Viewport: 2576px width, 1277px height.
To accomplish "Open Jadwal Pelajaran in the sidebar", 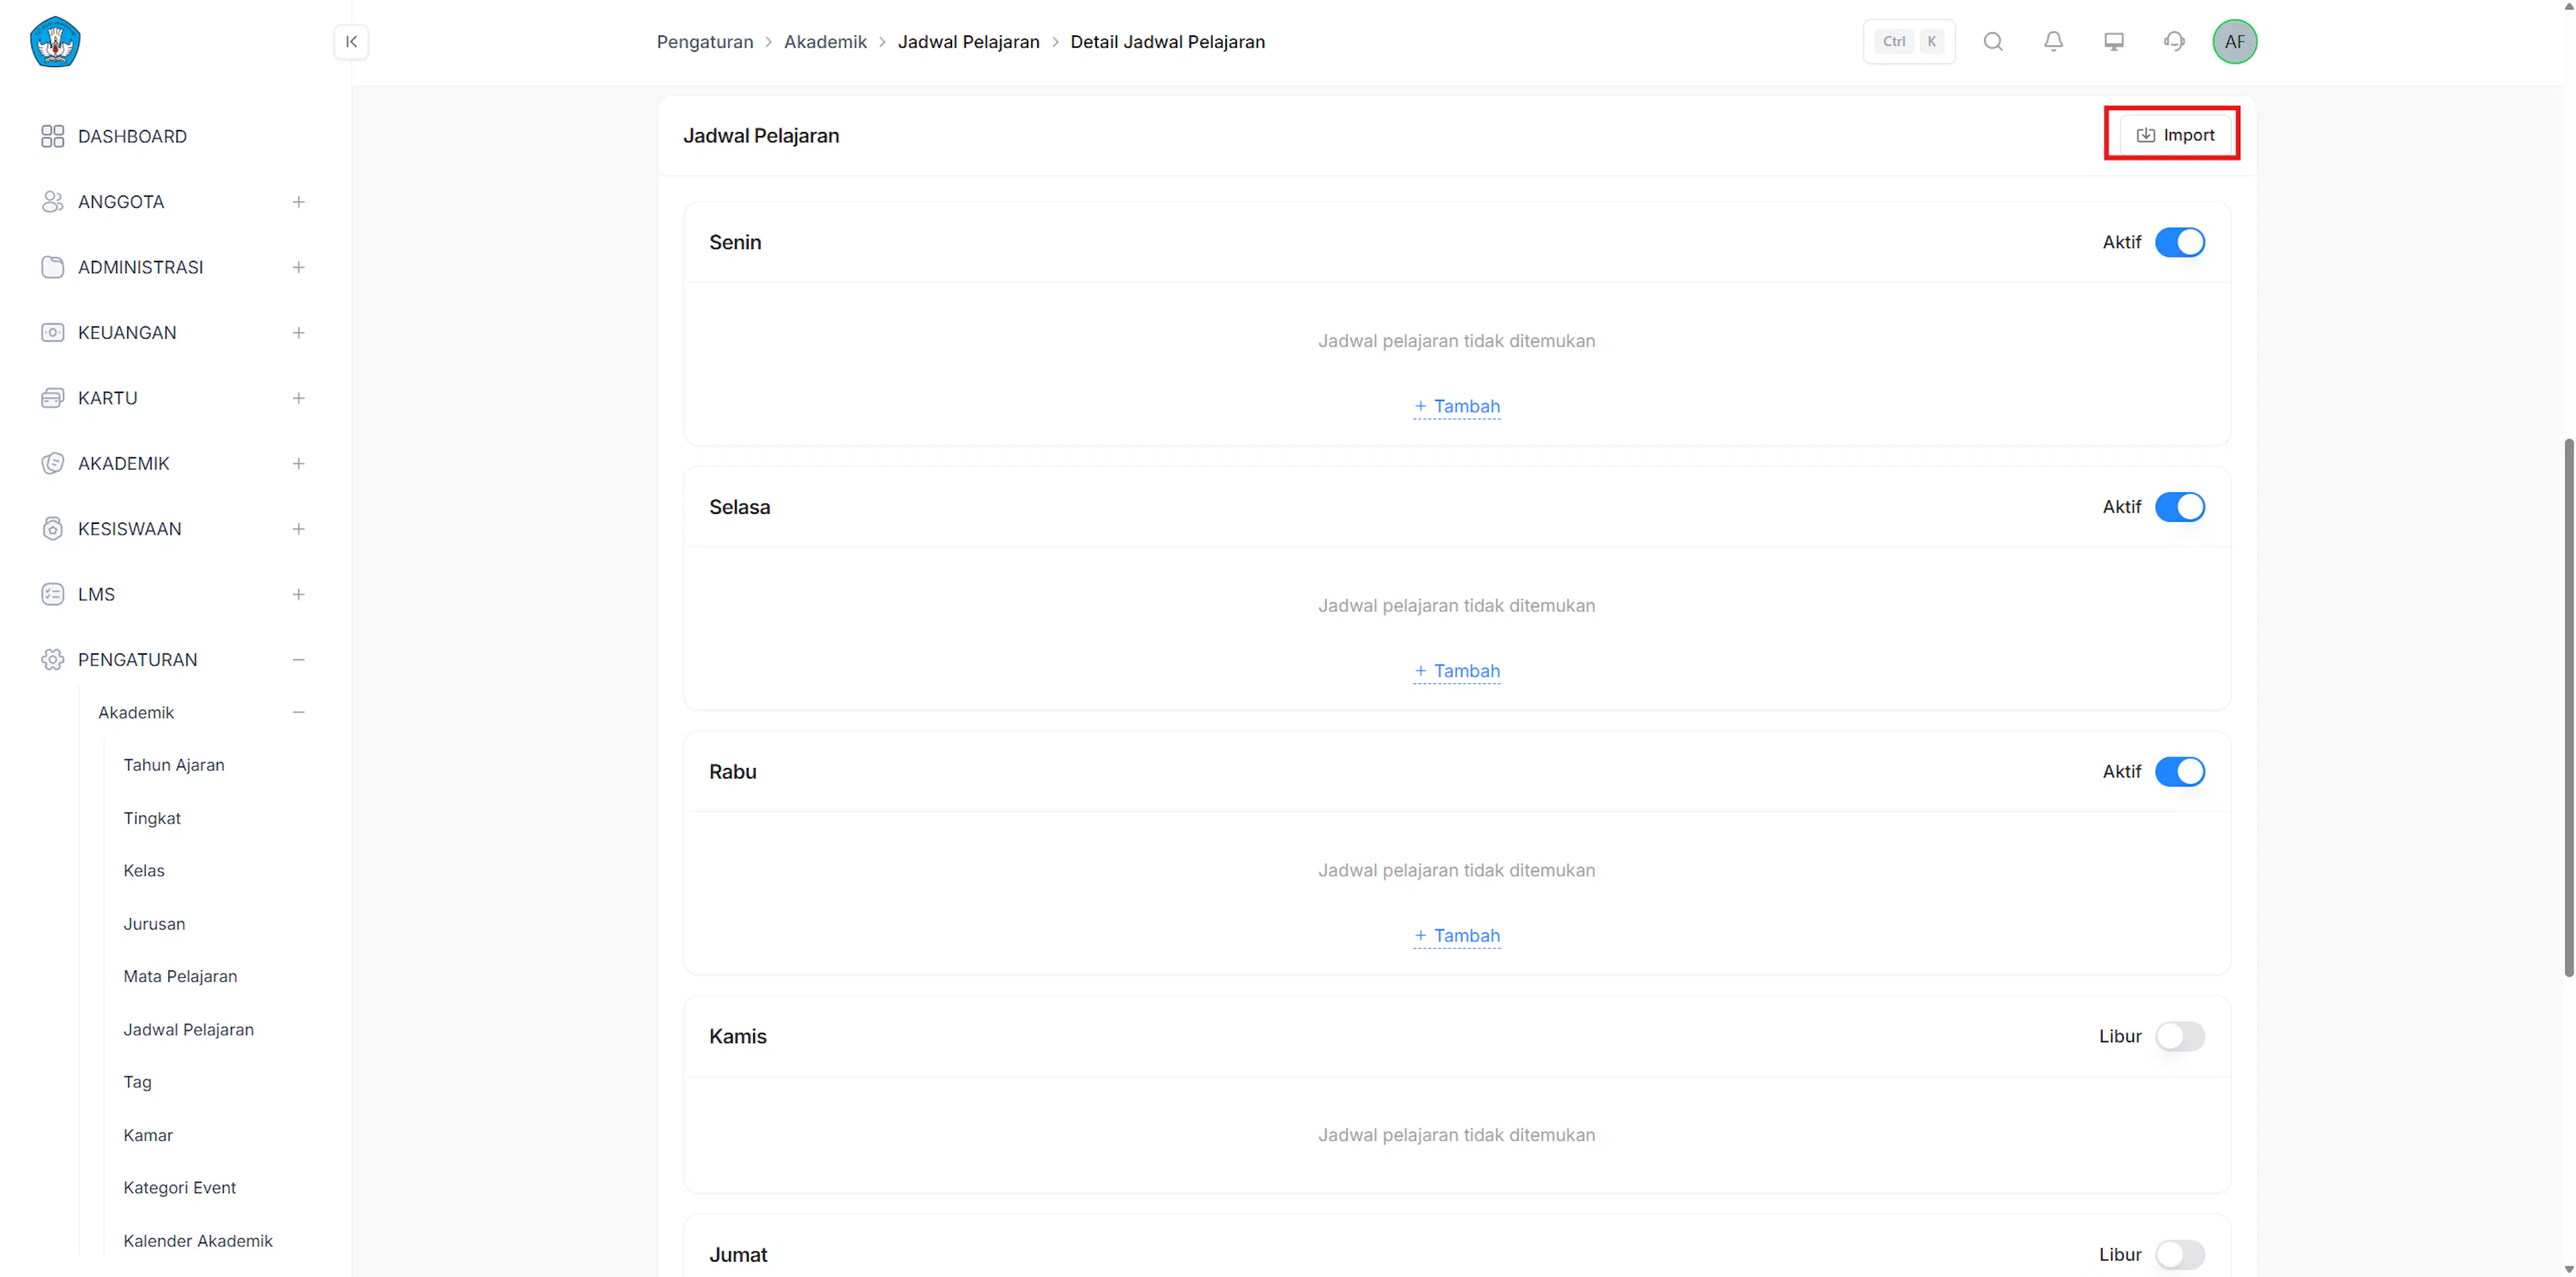I will coord(188,1029).
